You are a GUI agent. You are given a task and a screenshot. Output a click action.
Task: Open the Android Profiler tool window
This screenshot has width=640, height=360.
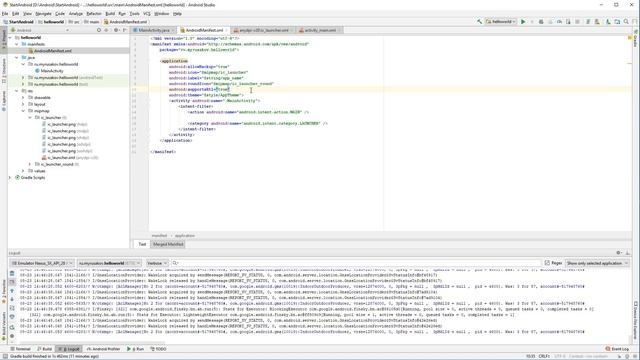click(103, 349)
